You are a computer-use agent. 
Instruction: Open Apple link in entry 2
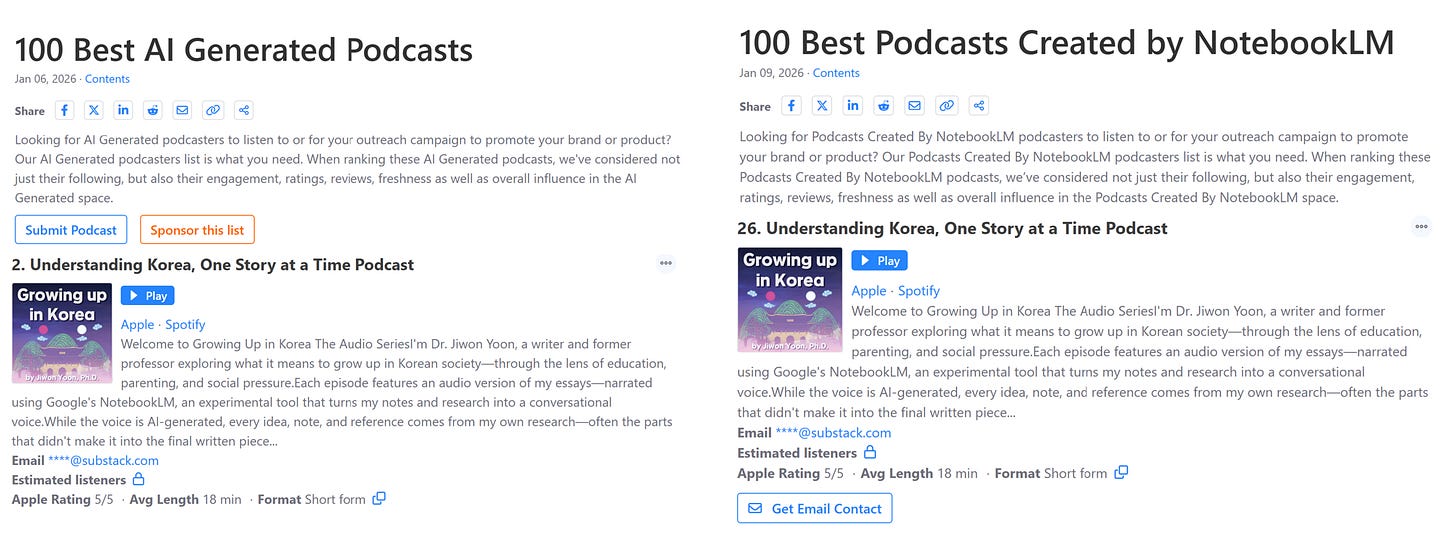coord(138,324)
